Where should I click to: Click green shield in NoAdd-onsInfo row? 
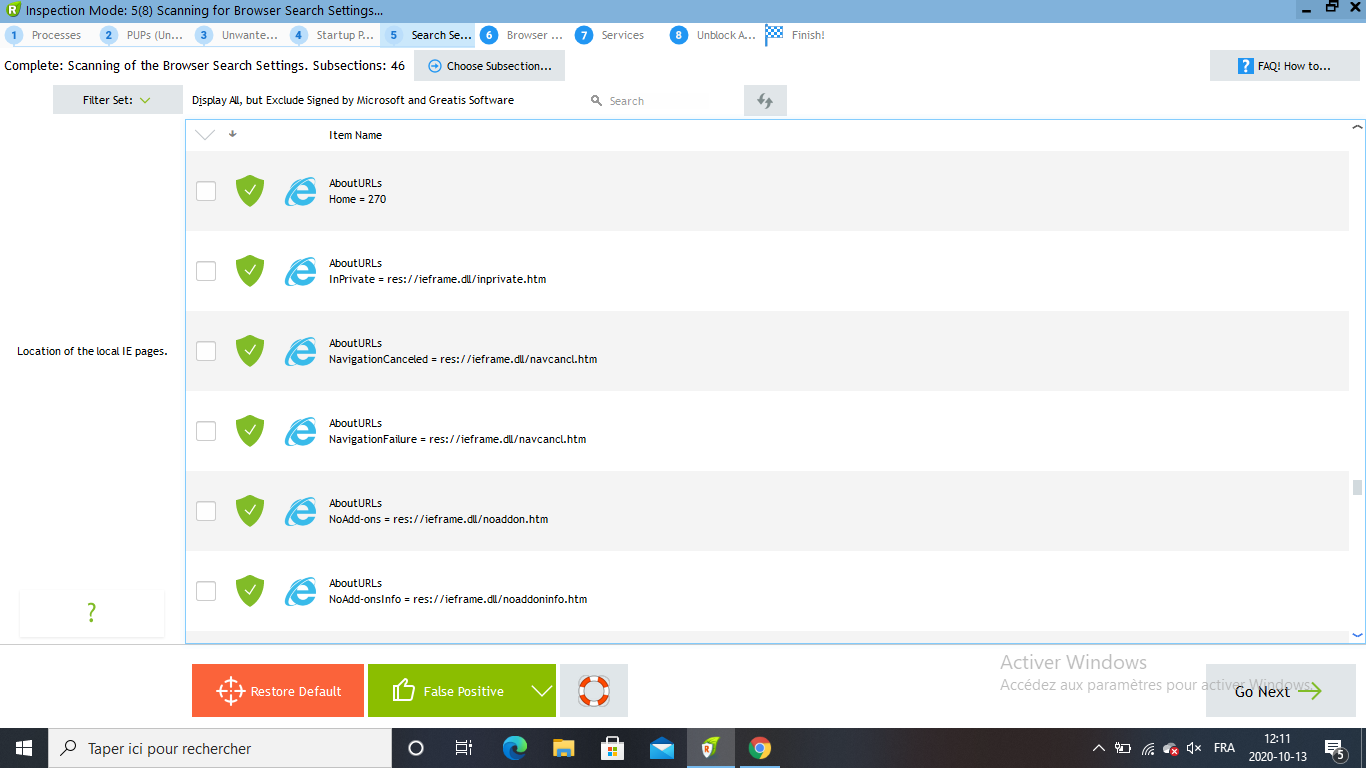[249, 591]
